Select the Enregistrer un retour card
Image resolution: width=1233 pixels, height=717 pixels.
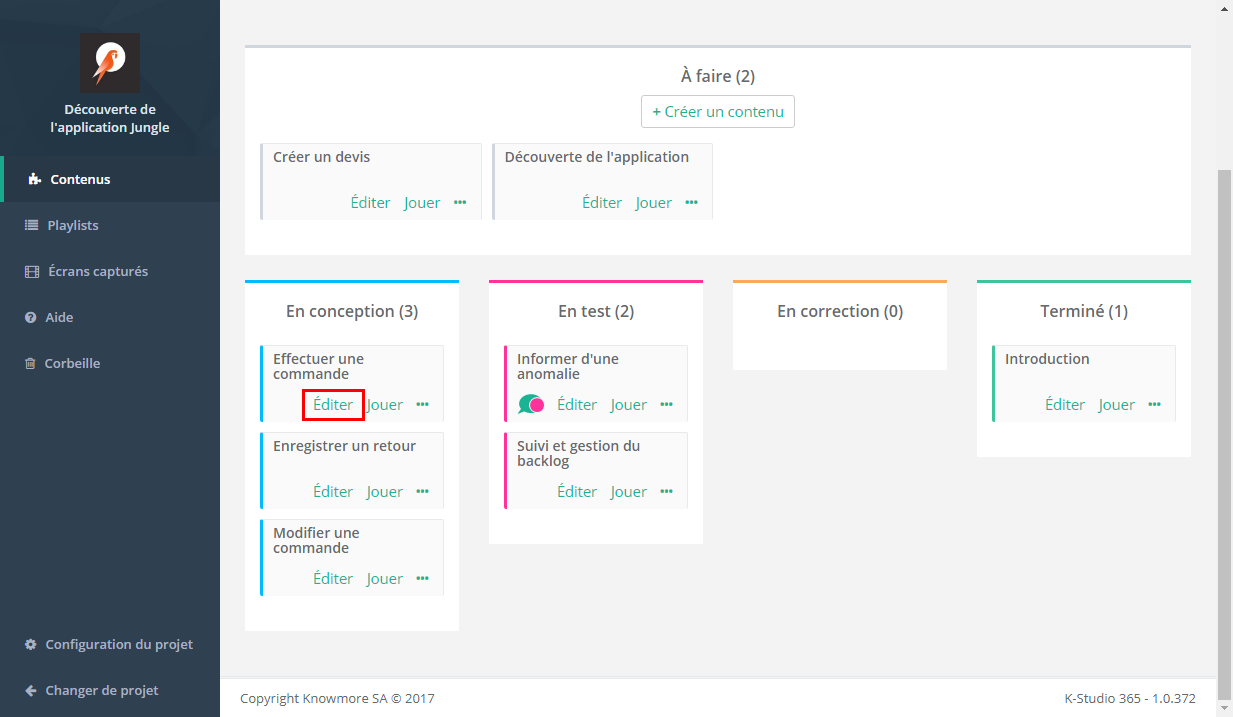344,447
